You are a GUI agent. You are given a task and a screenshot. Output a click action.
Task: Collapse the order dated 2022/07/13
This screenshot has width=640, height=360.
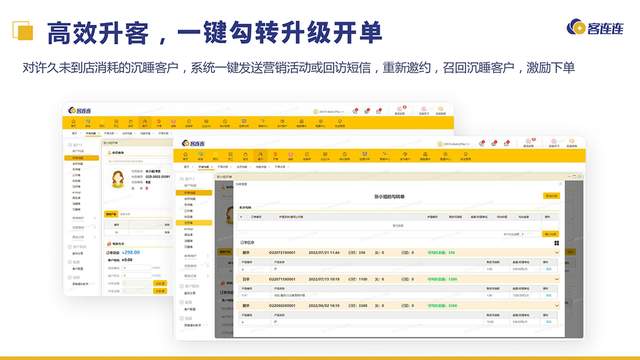point(556,279)
